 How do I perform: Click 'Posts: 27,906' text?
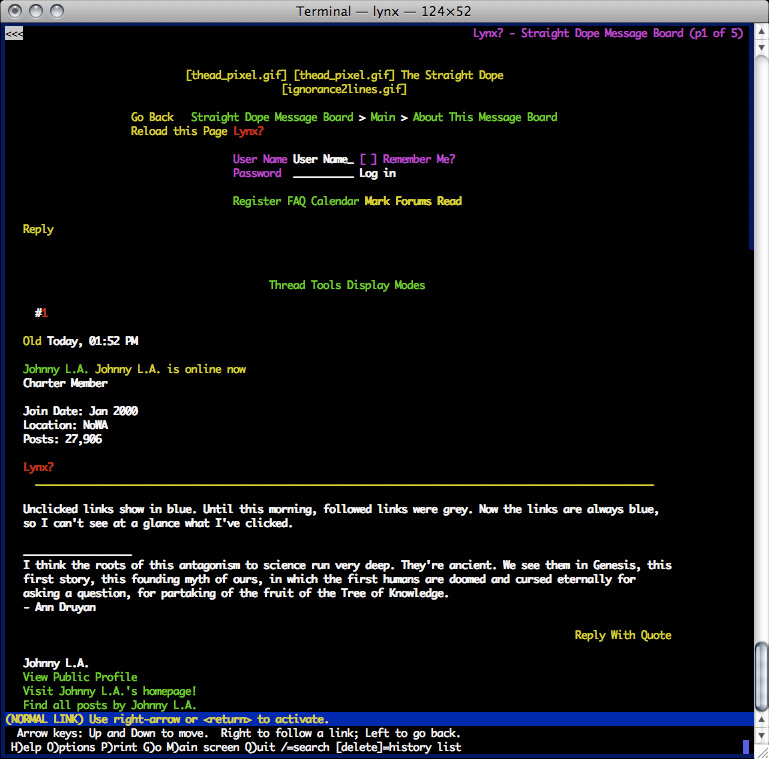(62, 439)
